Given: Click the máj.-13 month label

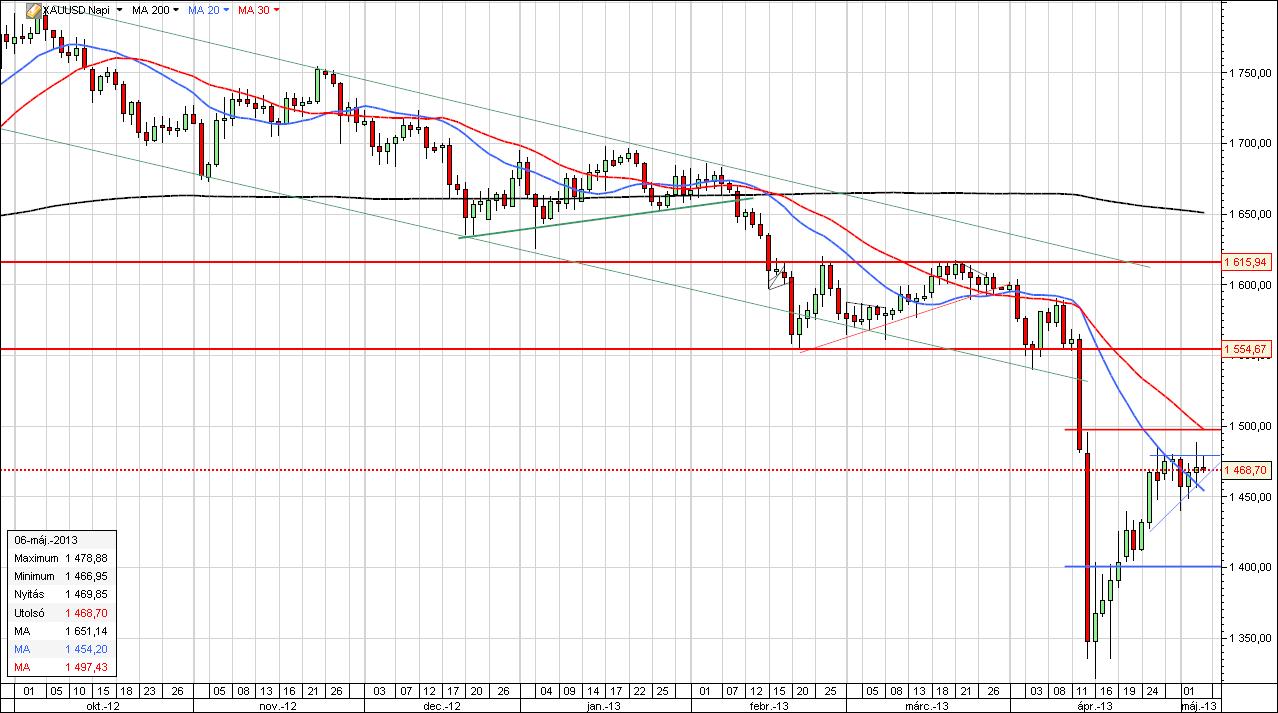Looking at the screenshot, I should pos(1199,706).
